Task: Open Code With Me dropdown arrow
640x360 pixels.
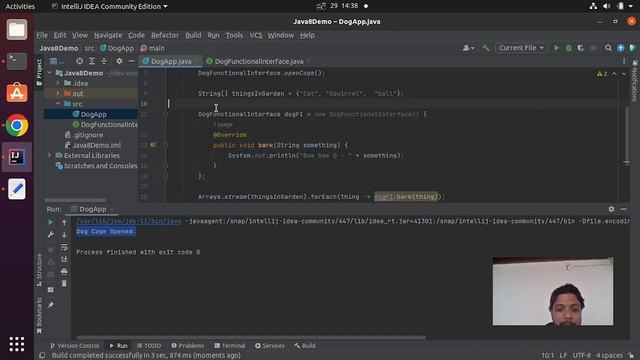Action: pyautogui.click(x=473, y=48)
